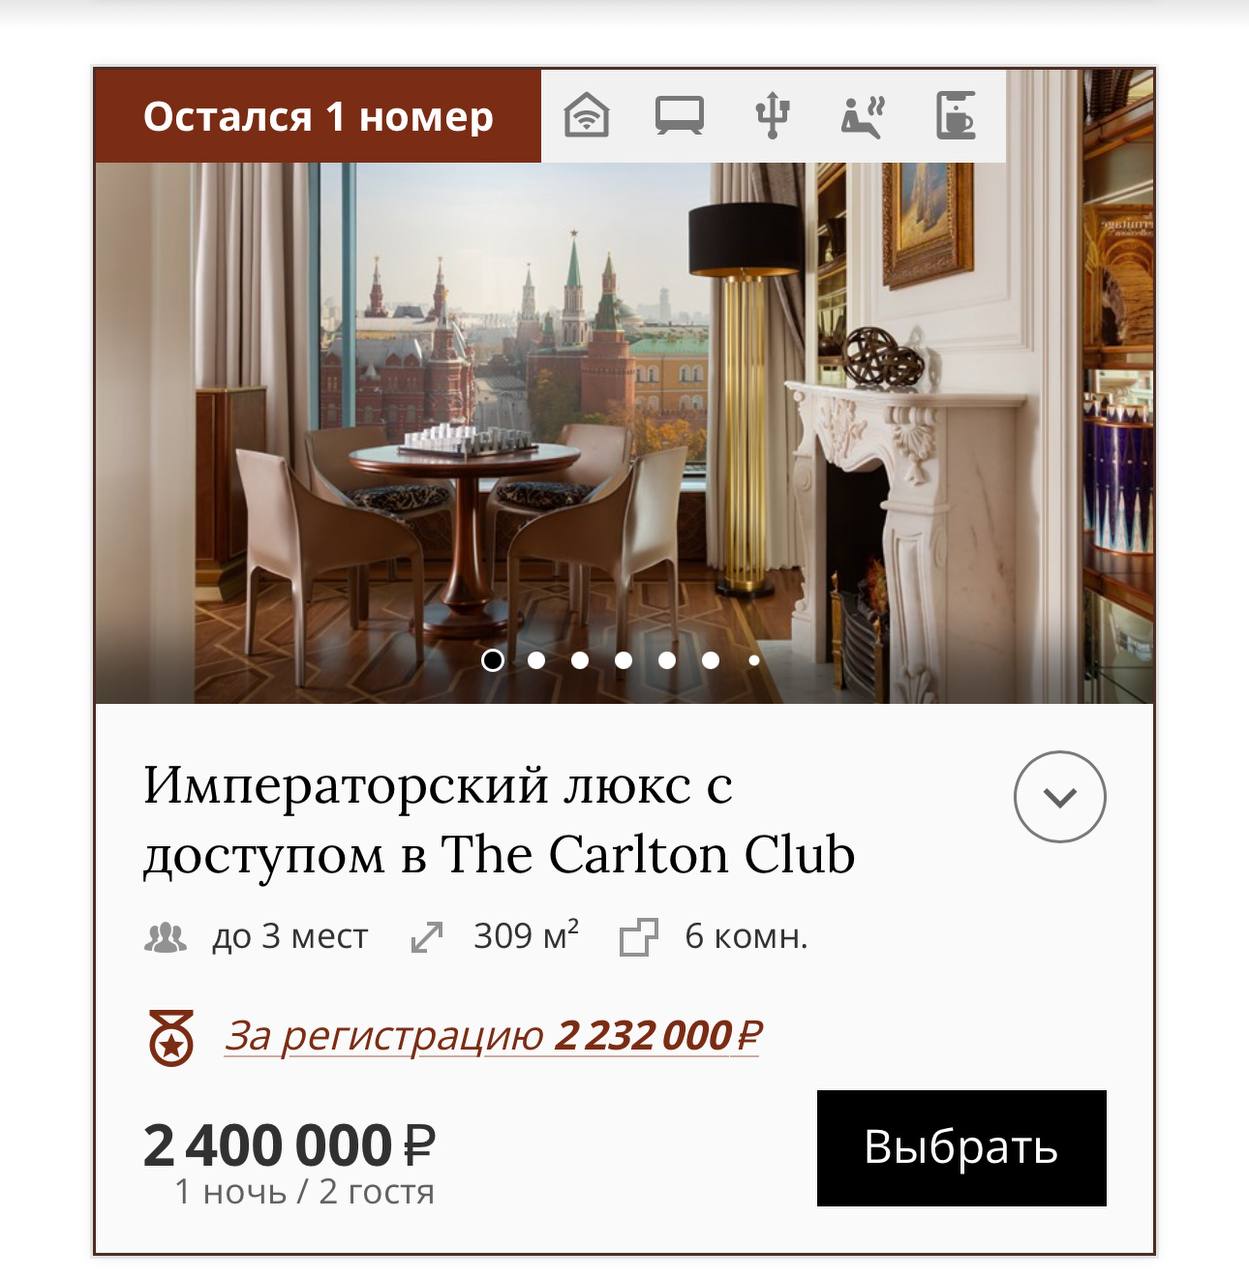The image size is (1249, 1280).
Task: Click the guests capacity icon
Action: pyautogui.click(x=166, y=938)
